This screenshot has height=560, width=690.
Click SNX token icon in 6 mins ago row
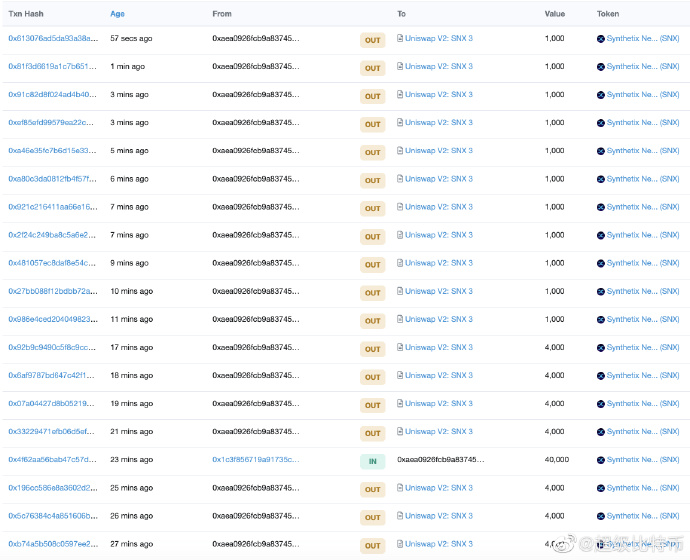point(601,179)
